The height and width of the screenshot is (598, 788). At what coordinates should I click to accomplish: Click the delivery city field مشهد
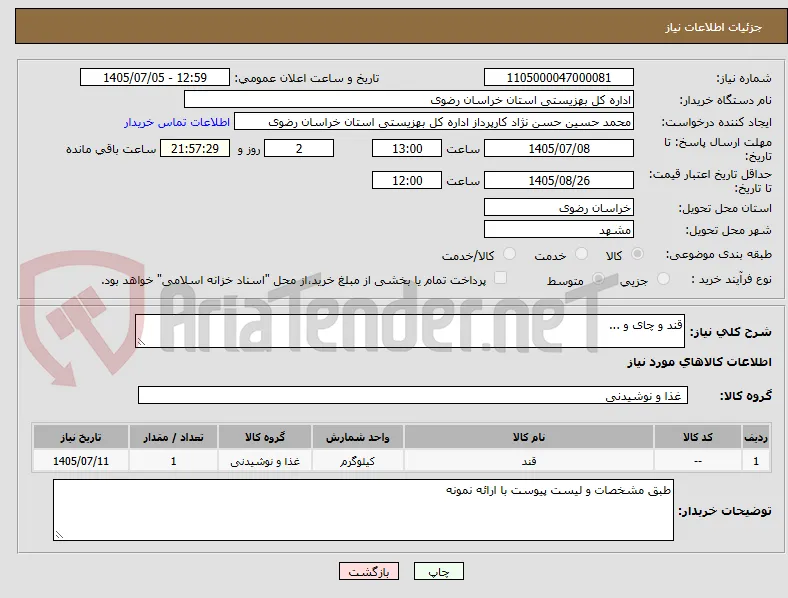pos(558,229)
